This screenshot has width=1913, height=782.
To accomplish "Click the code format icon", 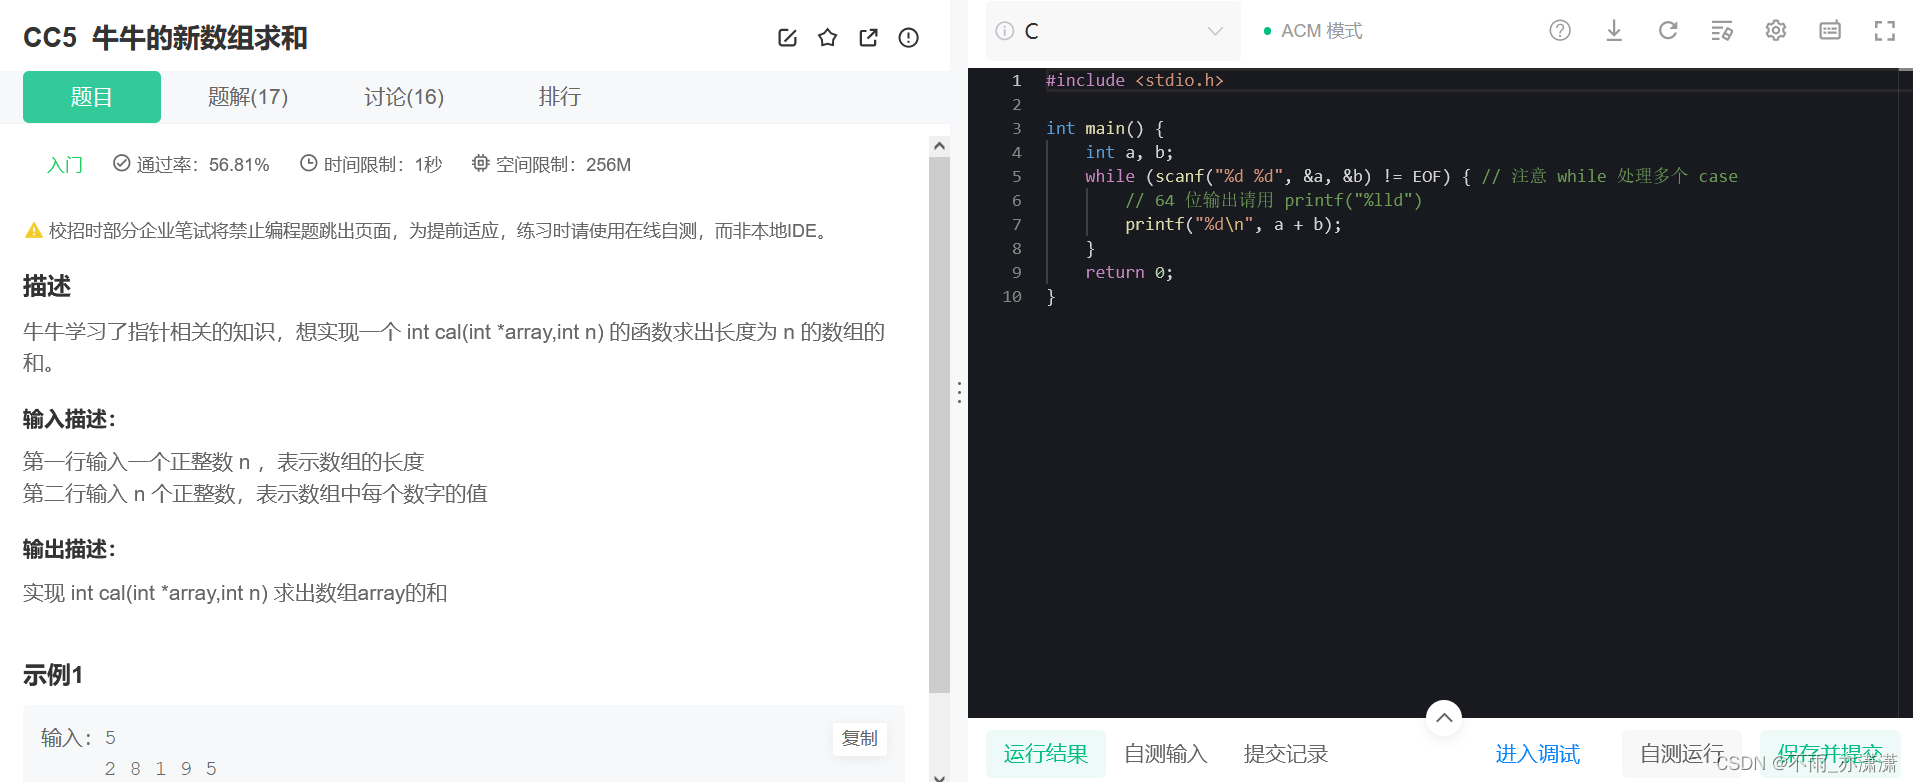I will tap(1722, 31).
